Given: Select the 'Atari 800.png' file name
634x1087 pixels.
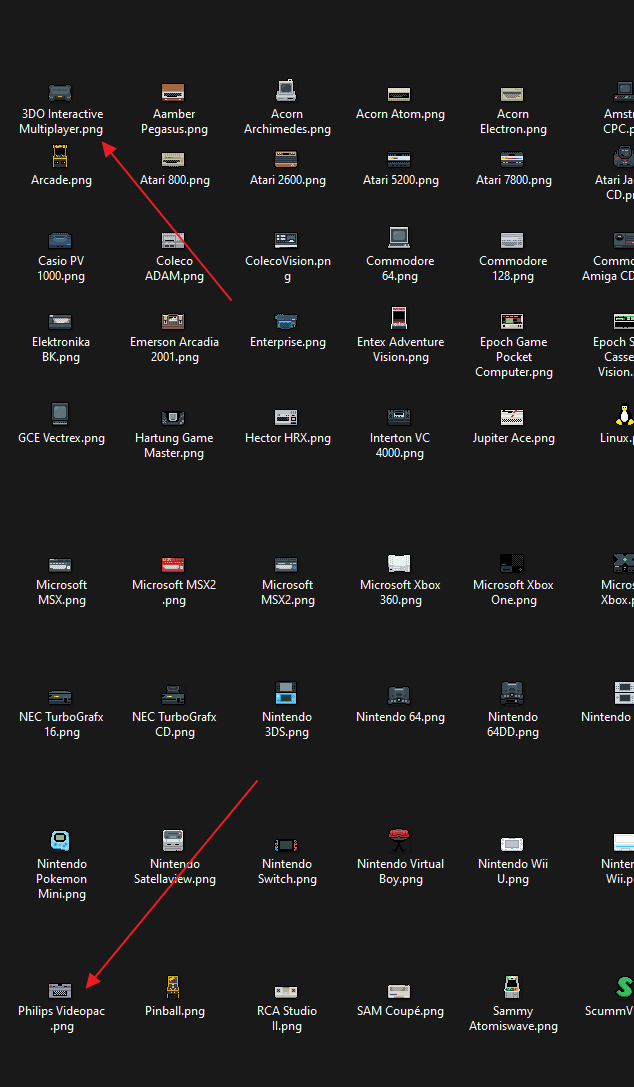Looking at the screenshot, I should (x=175, y=180).
